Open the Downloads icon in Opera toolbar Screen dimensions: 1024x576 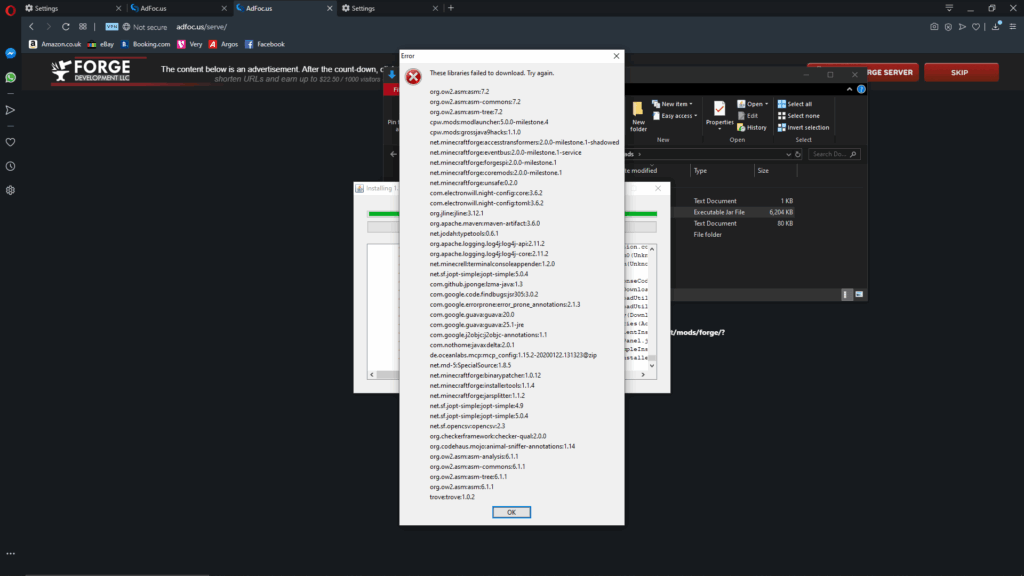click(x=996, y=27)
